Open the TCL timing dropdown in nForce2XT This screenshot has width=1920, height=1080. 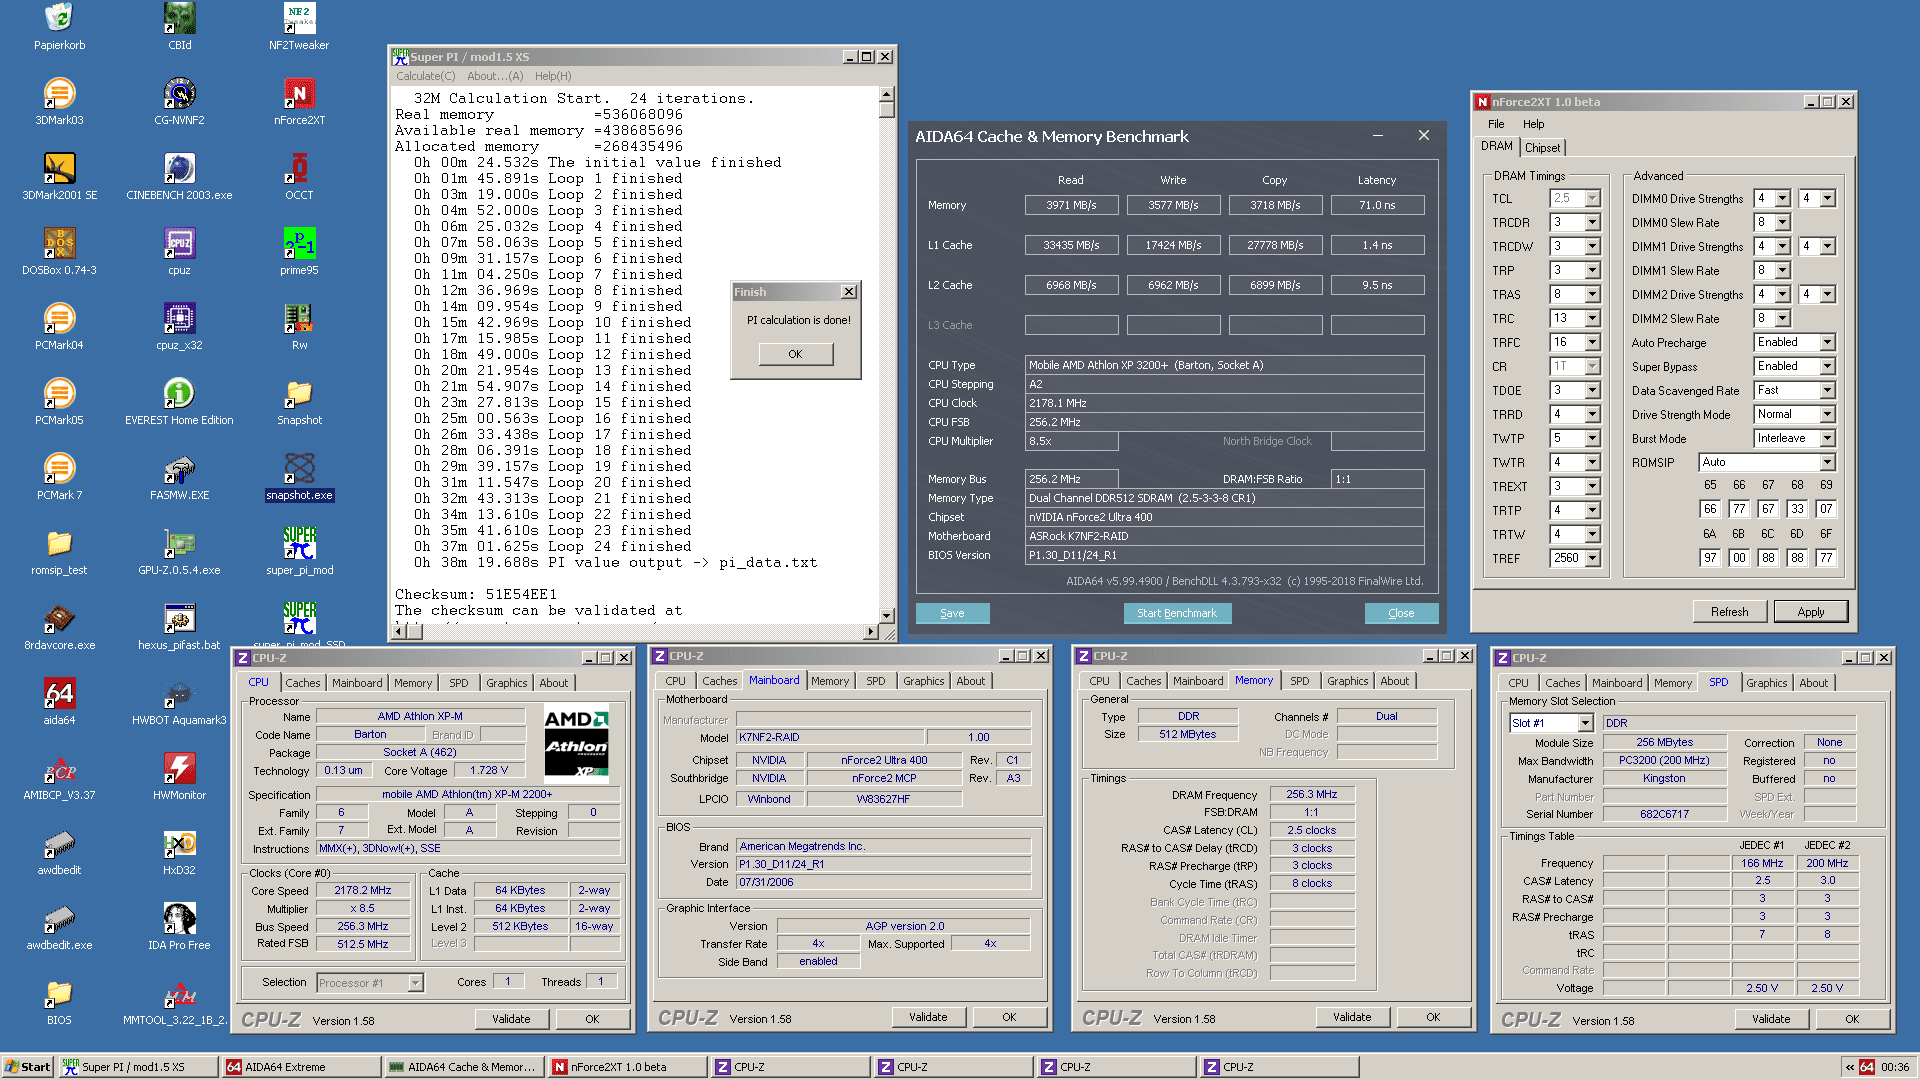tap(1593, 198)
